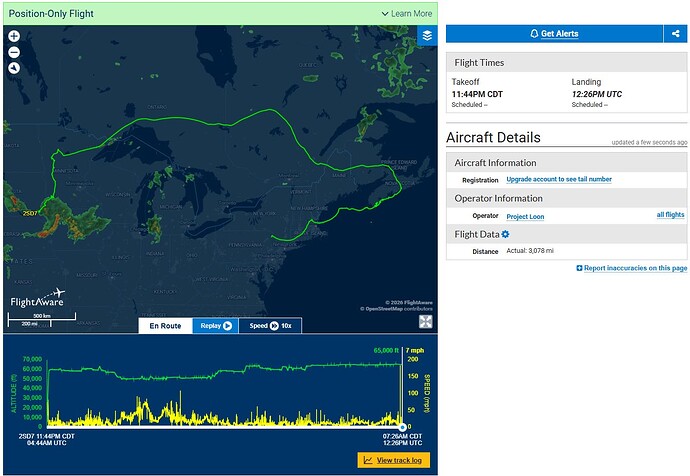
Task: Zoom out on the flight map
Action: [x=14, y=52]
